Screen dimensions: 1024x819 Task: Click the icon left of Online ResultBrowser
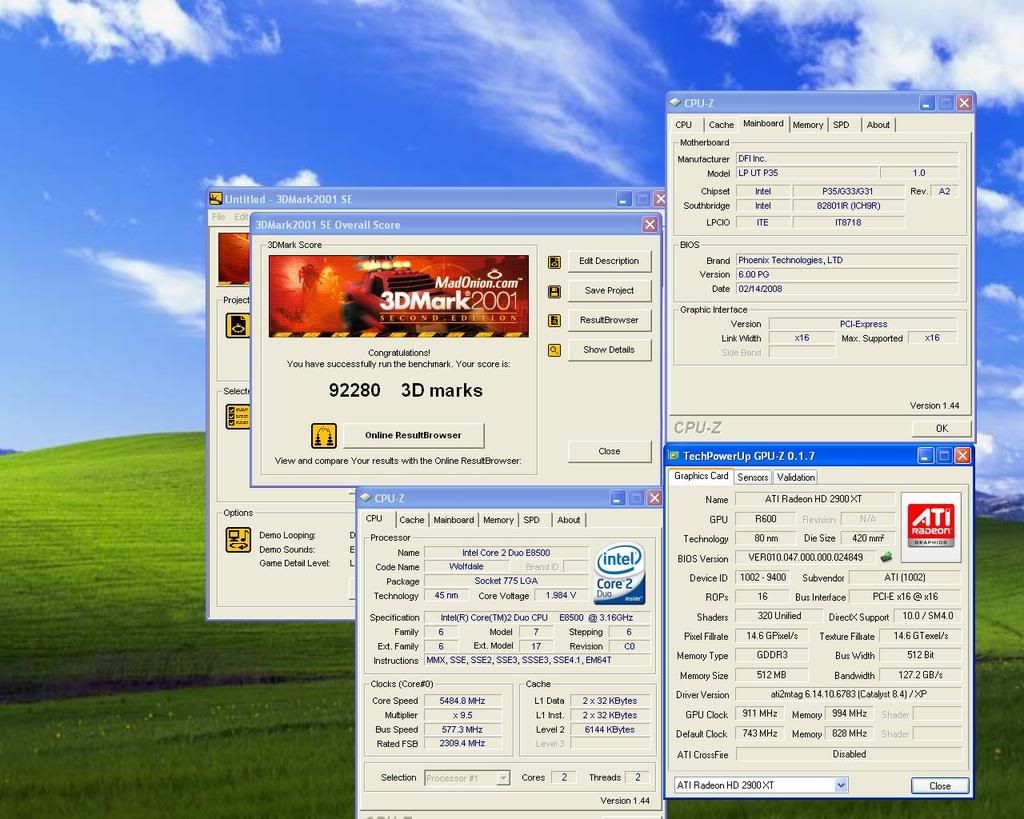[x=323, y=436]
